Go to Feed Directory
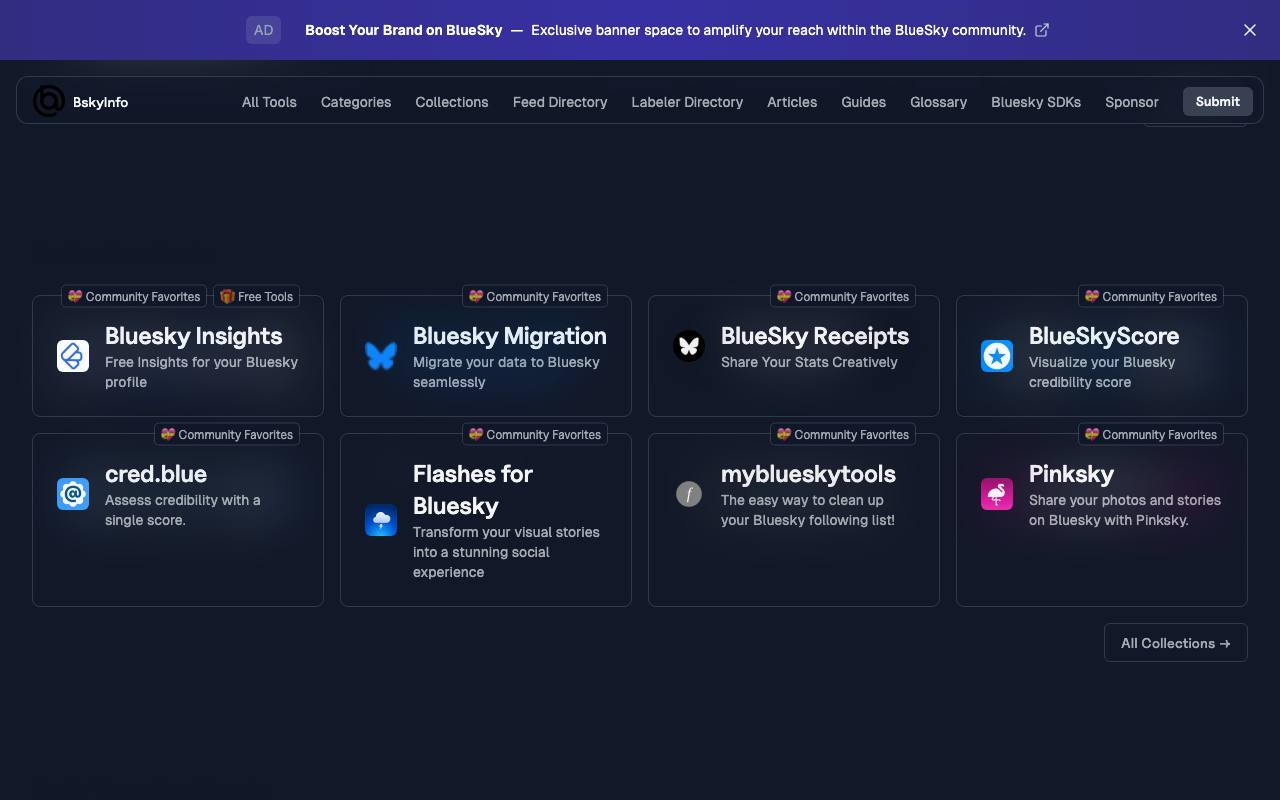Image resolution: width=1280 pixels, height=800 pixels. (x=560, y=102)
